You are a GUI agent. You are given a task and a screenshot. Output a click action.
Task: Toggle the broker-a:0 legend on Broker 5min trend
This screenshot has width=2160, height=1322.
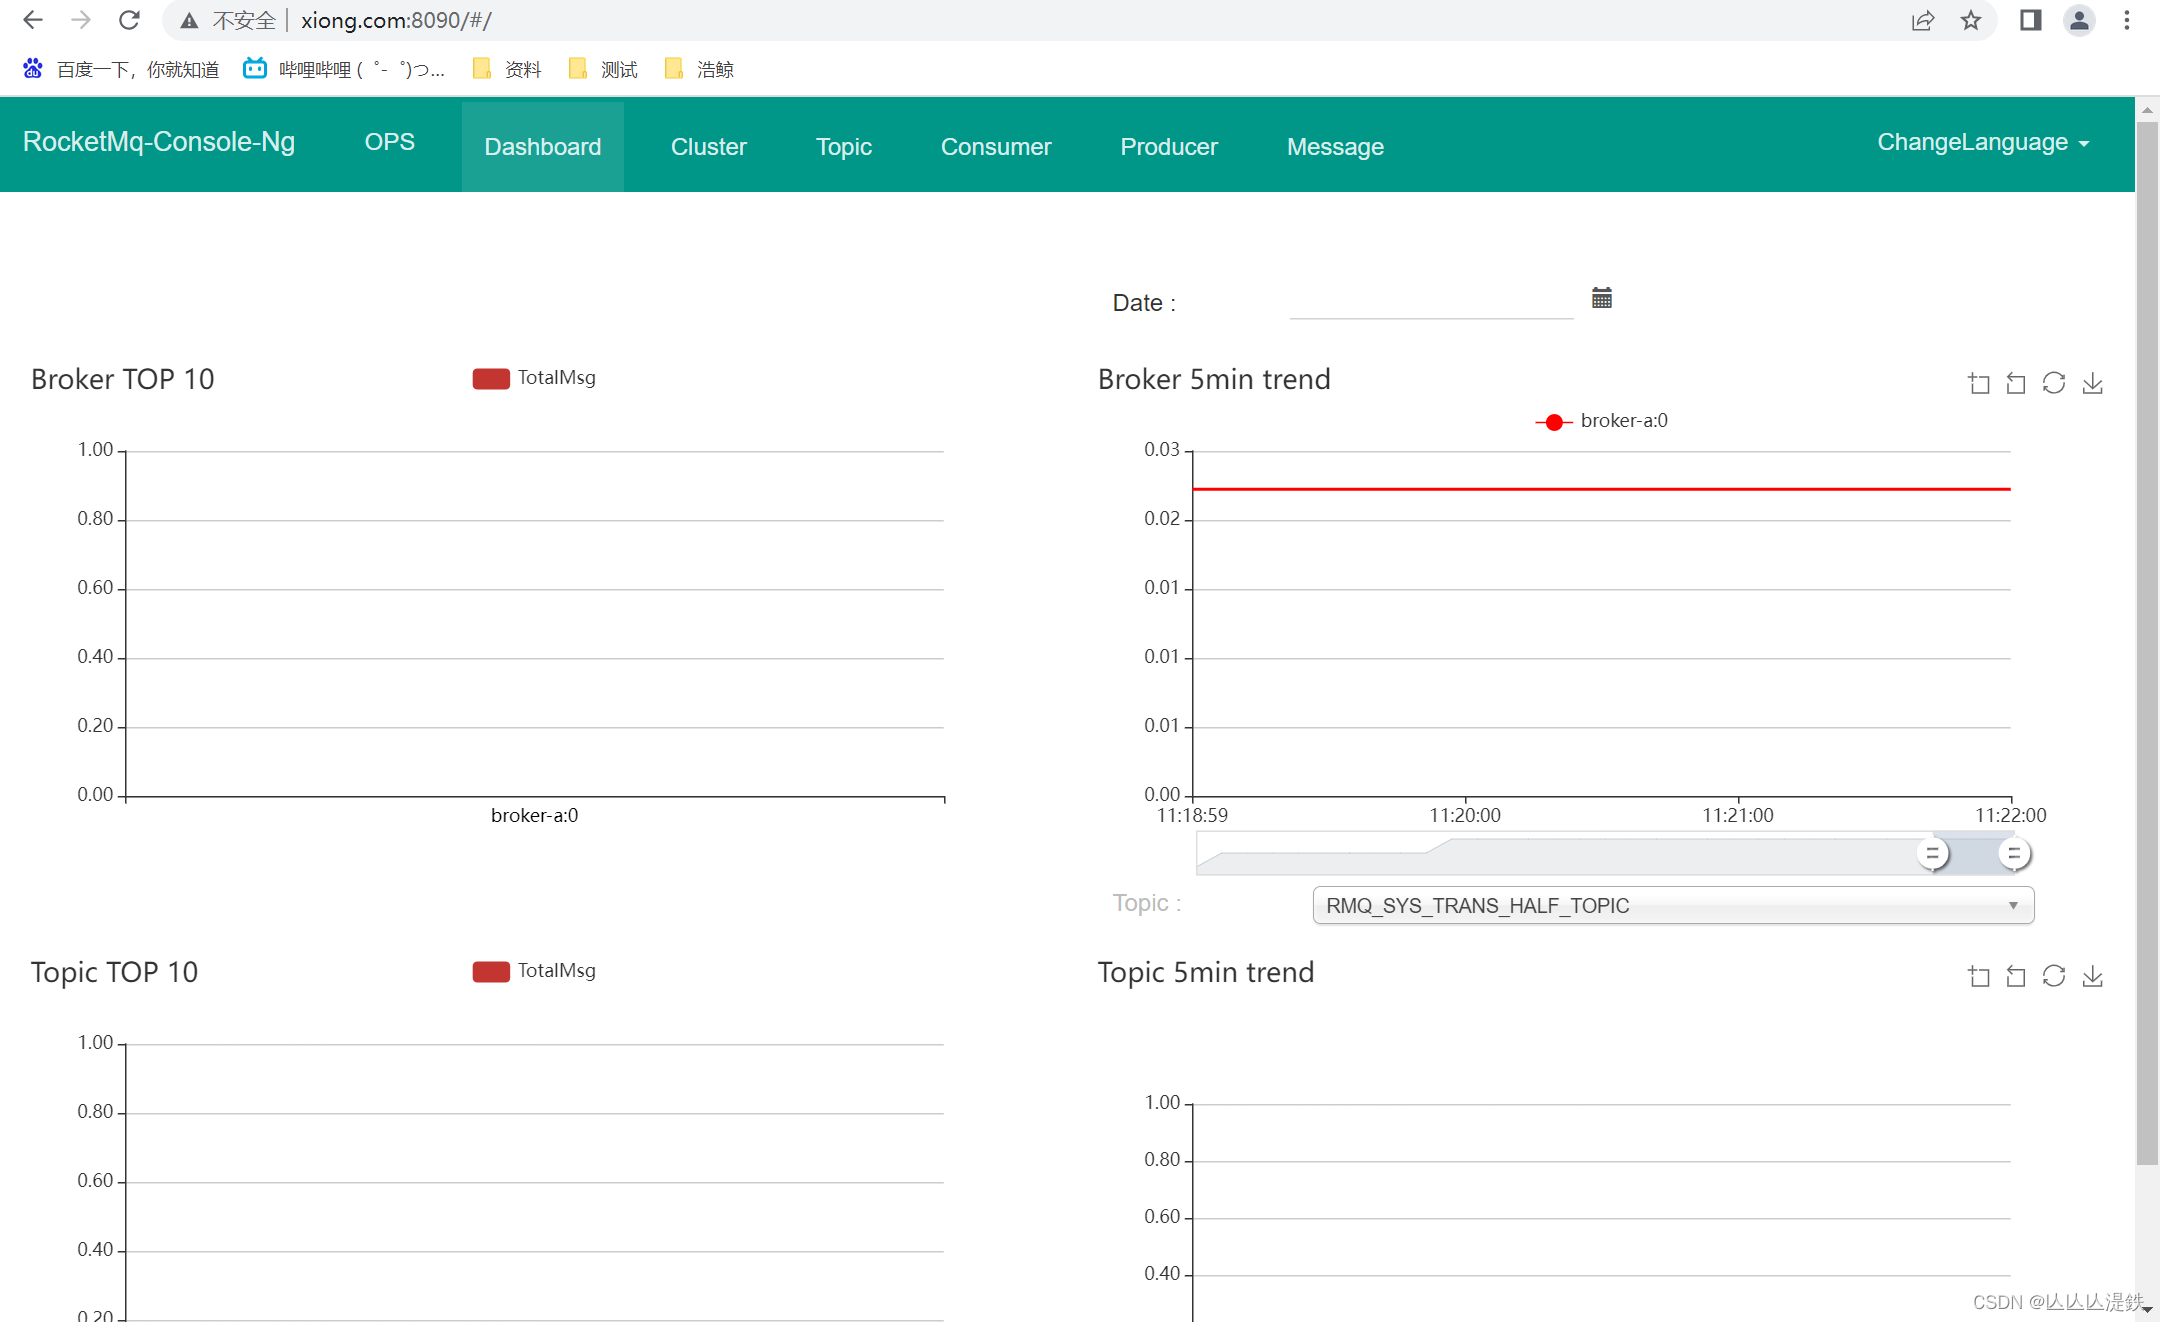coord(1600,420)
